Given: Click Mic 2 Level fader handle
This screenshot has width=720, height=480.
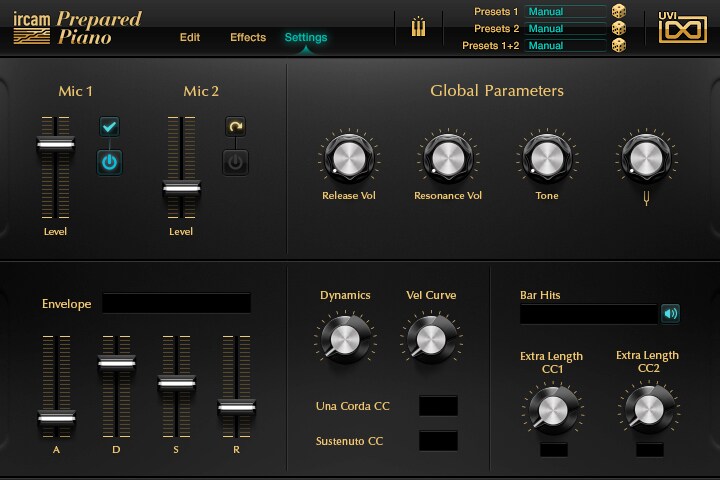Looking at the screenshot, I should pos(181,188).
